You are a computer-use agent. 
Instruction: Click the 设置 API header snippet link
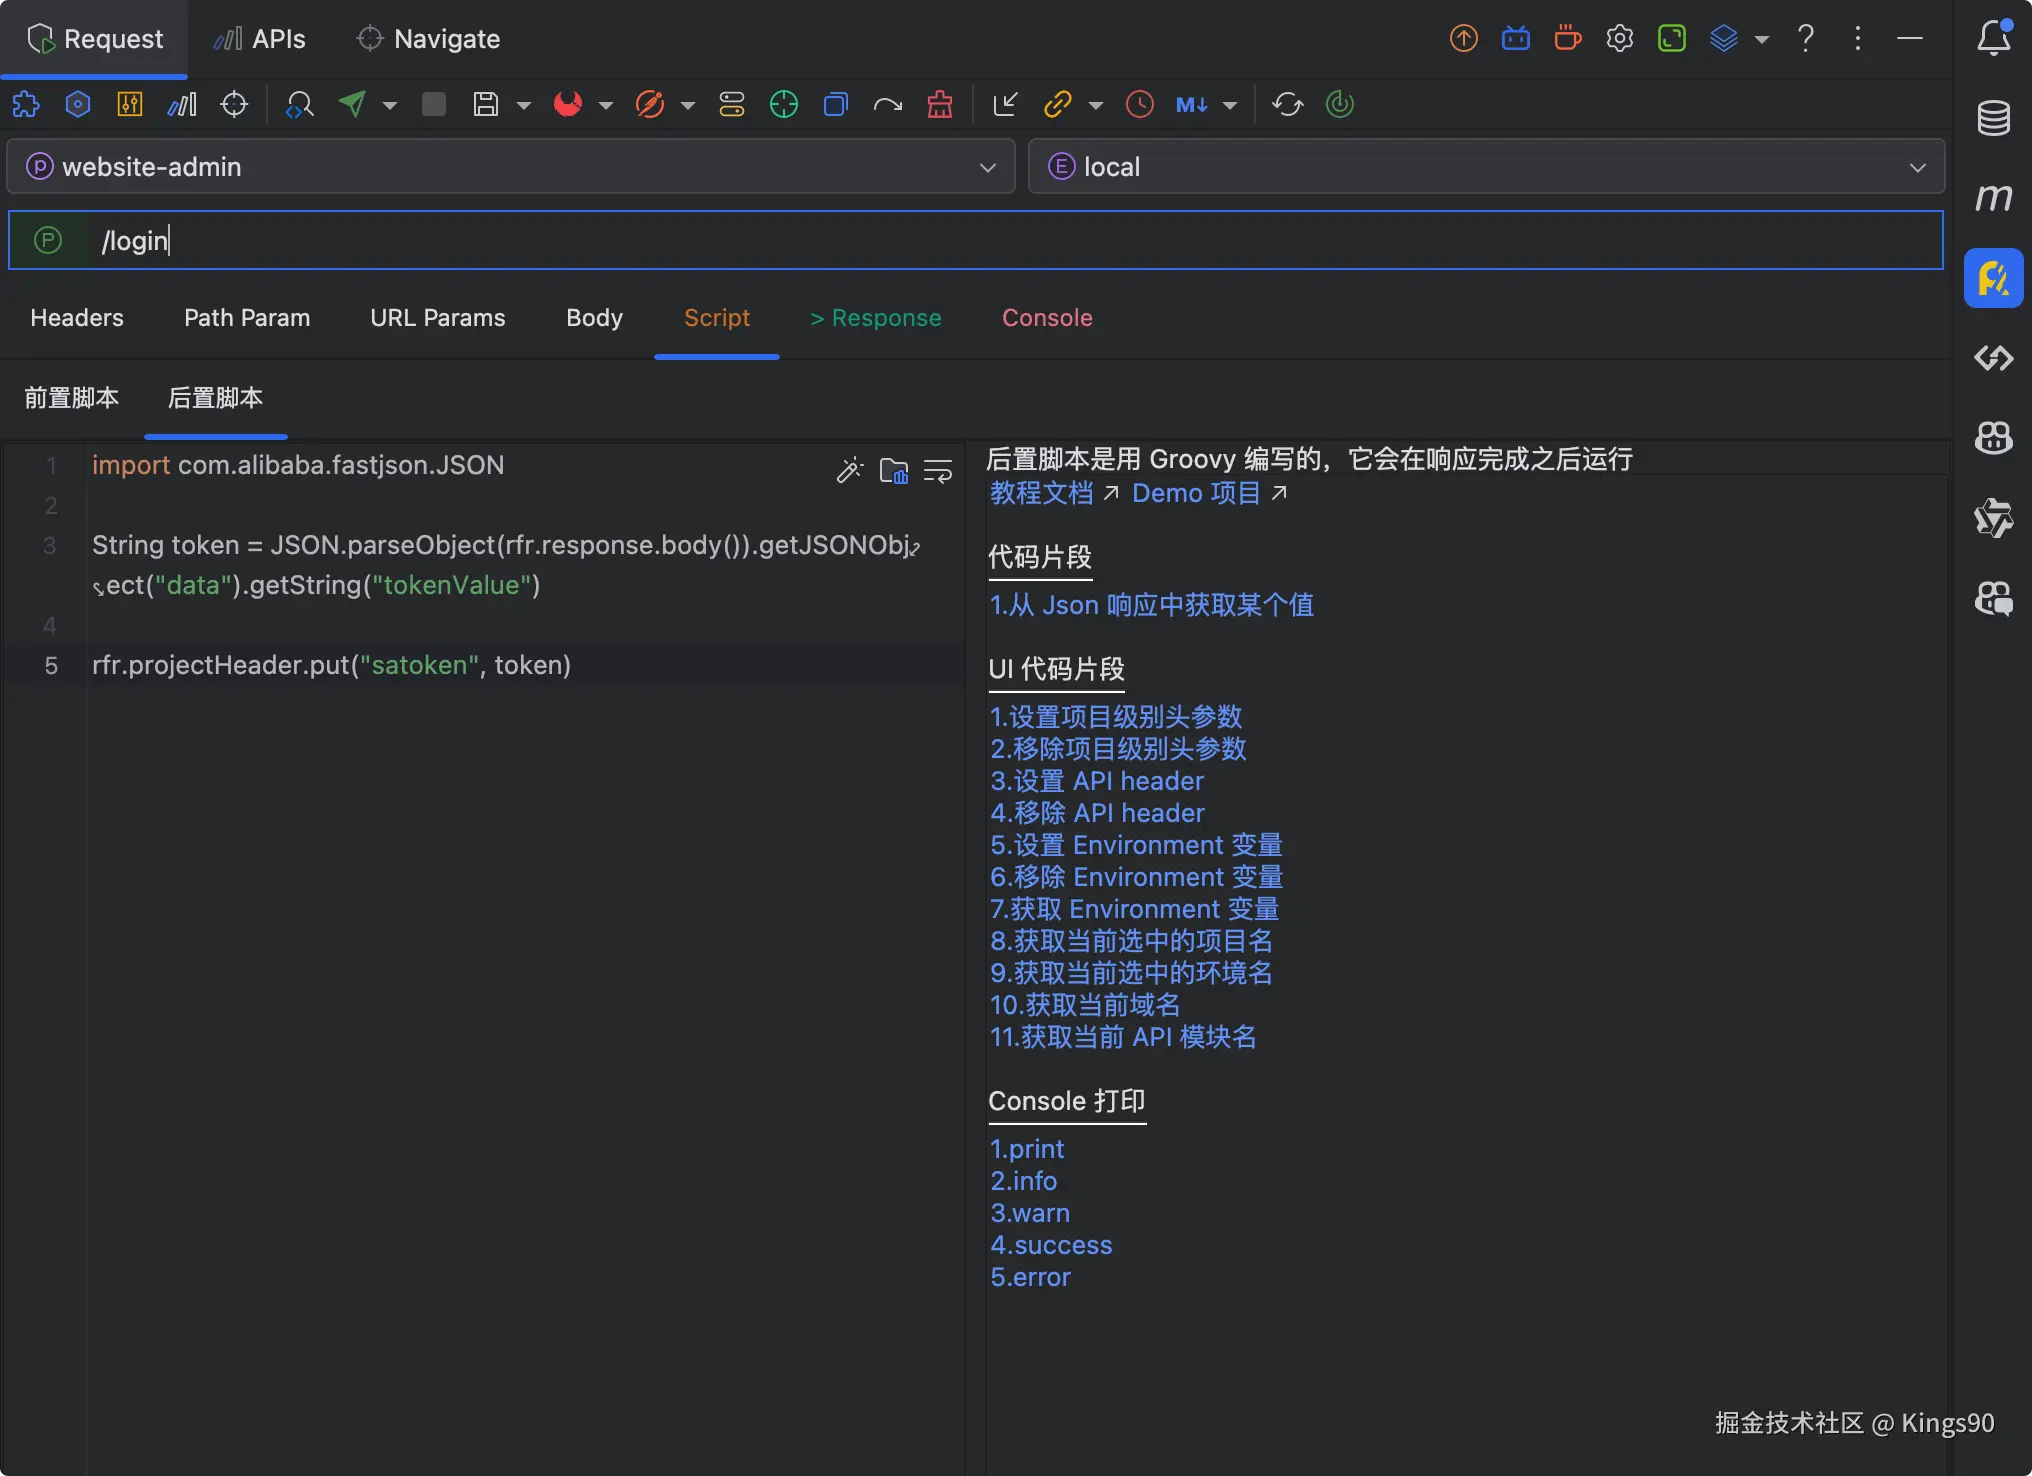click(1097, 781)
